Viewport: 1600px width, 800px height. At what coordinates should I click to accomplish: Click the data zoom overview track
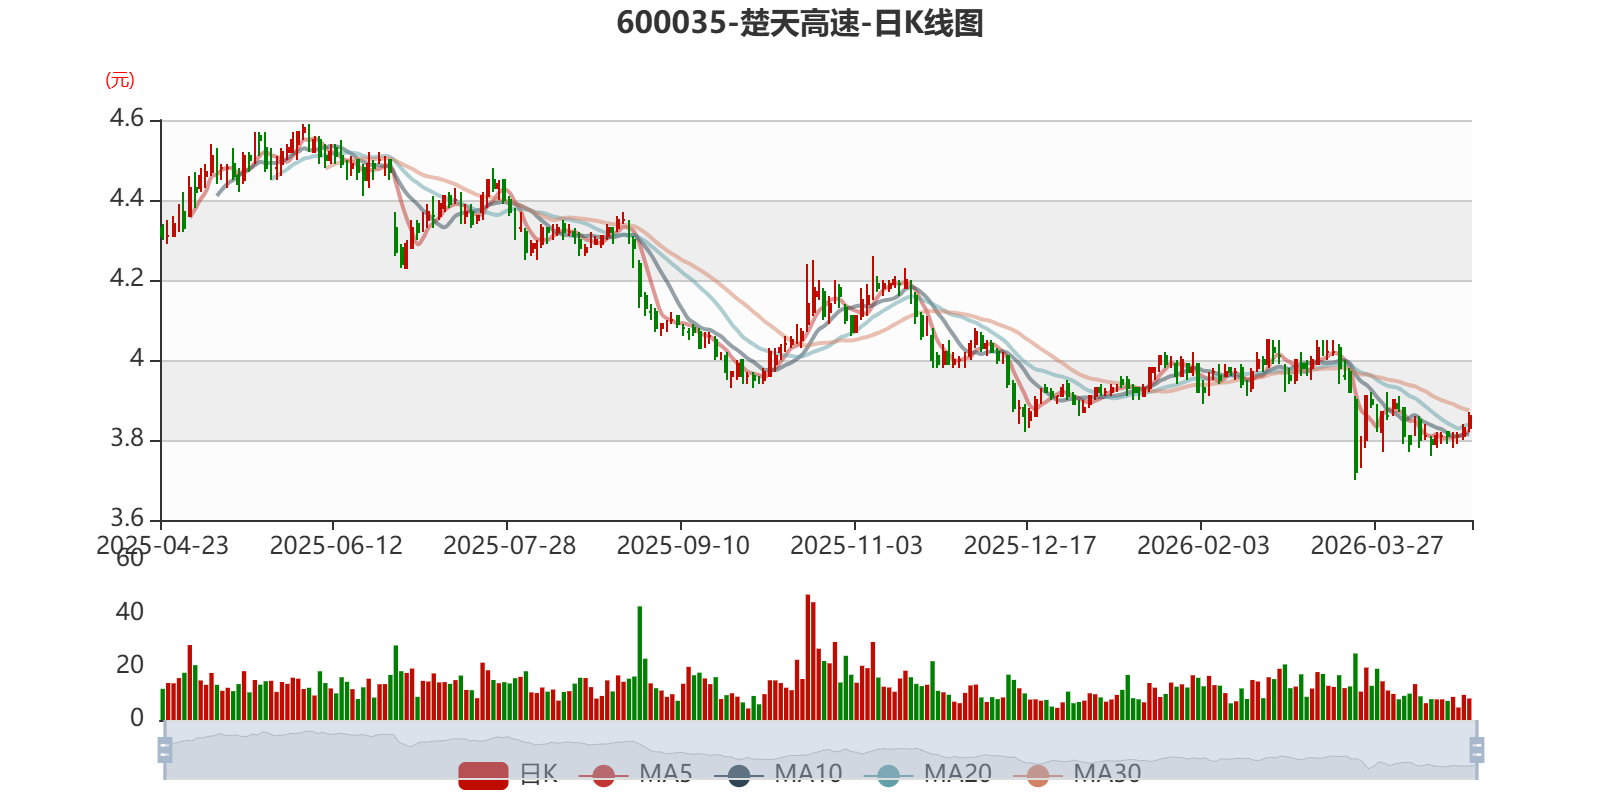820,749
